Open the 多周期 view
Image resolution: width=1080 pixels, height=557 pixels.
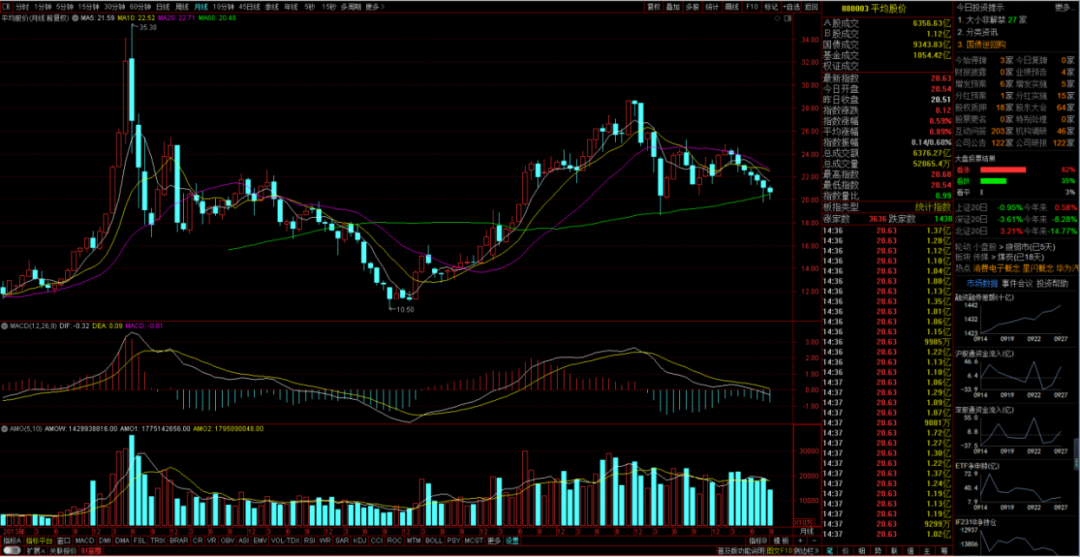351,7
